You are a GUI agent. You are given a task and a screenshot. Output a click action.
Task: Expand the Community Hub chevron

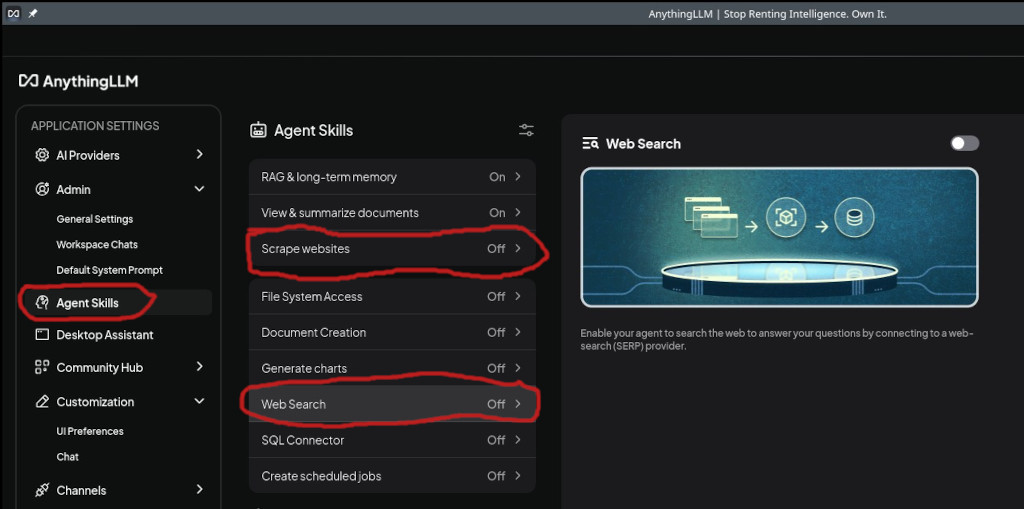click(199, 367)
